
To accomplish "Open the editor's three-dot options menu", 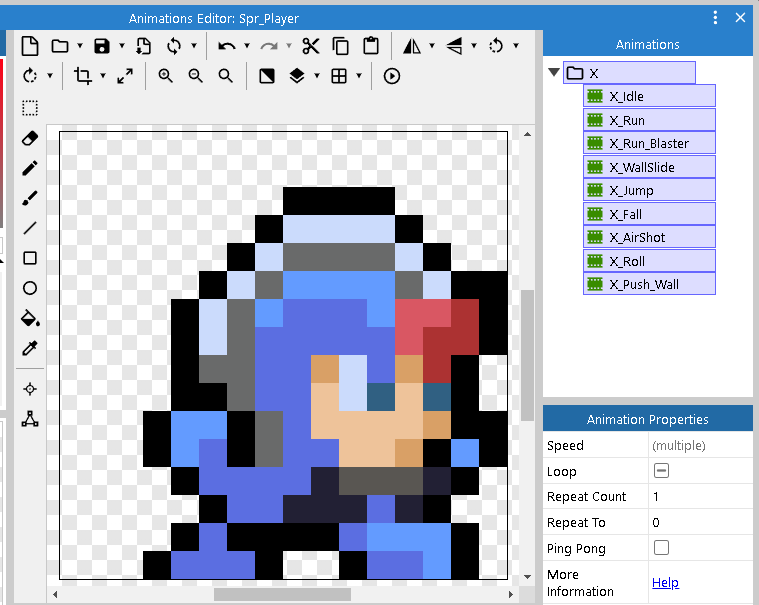I will click(x=715, y=18).
